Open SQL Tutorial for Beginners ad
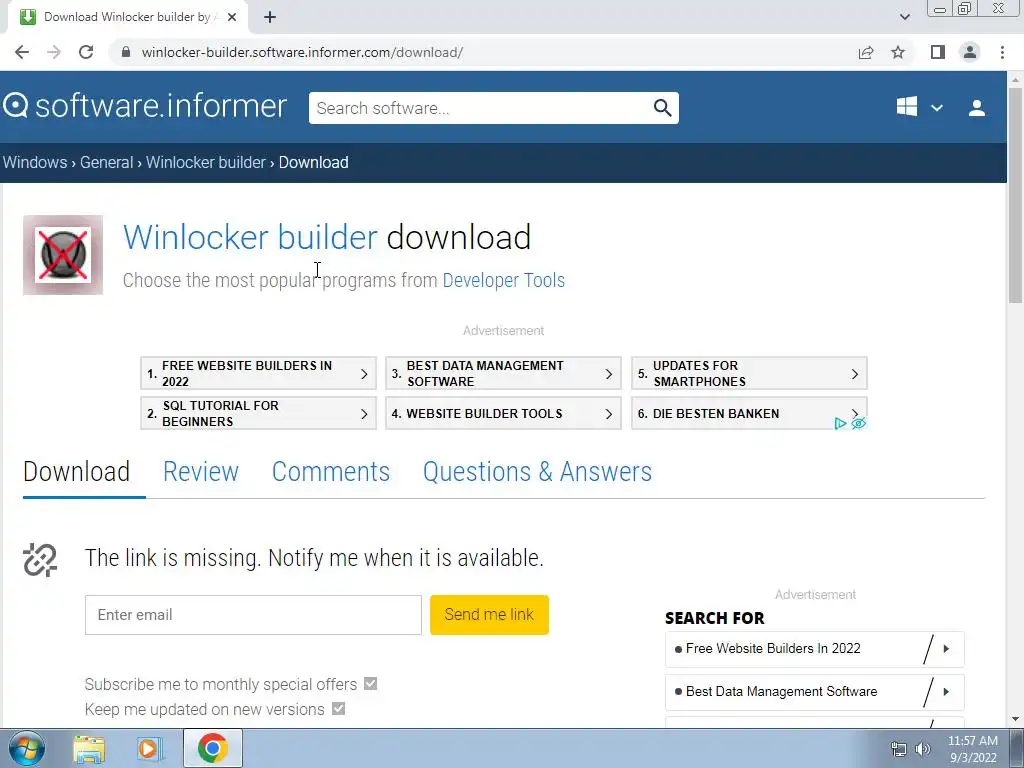 (x=259, y=413)
